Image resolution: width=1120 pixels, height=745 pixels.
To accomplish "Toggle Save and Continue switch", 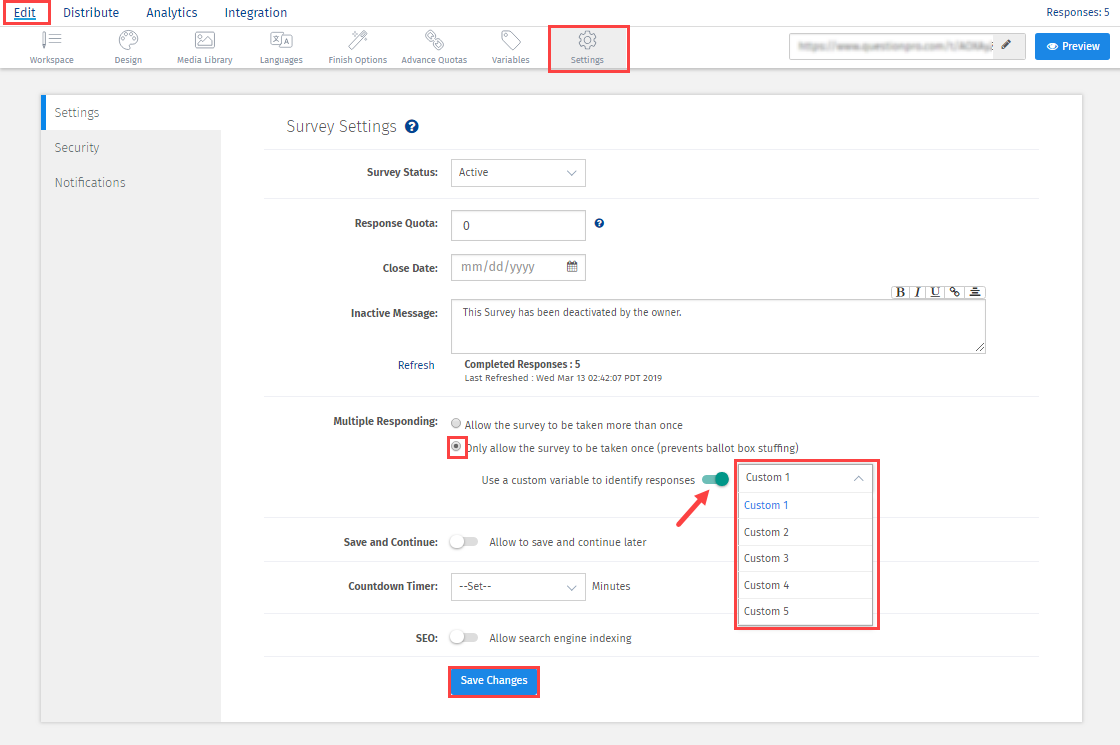I will click(464, 542).
